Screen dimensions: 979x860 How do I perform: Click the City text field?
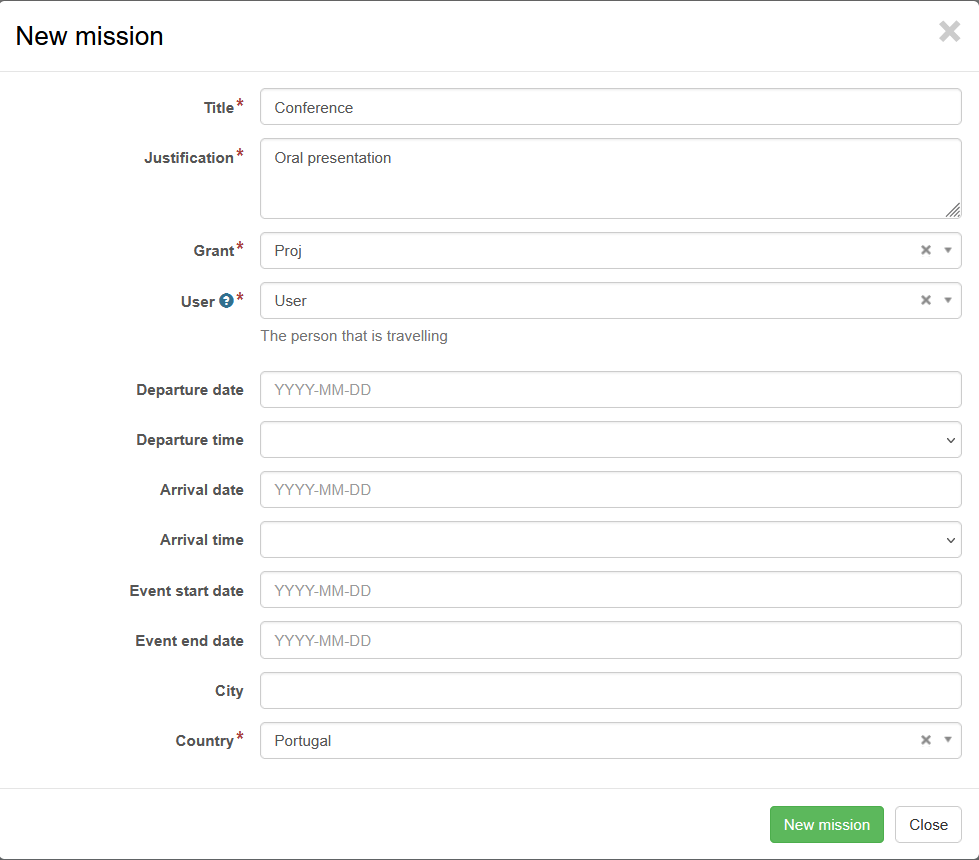610,690
